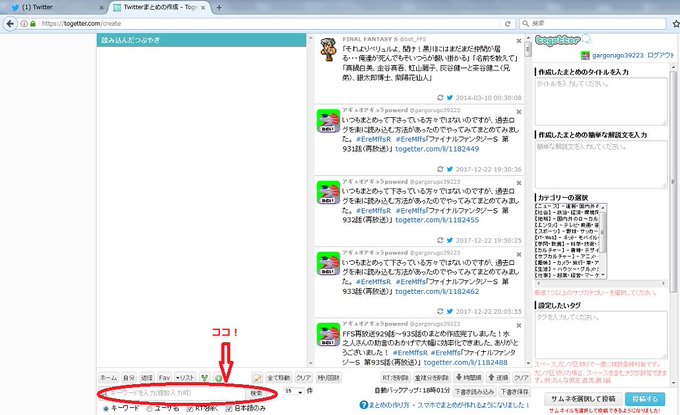Click the ログアウト logout link
This screenshot has height=415, width=680.
point(661,55)
